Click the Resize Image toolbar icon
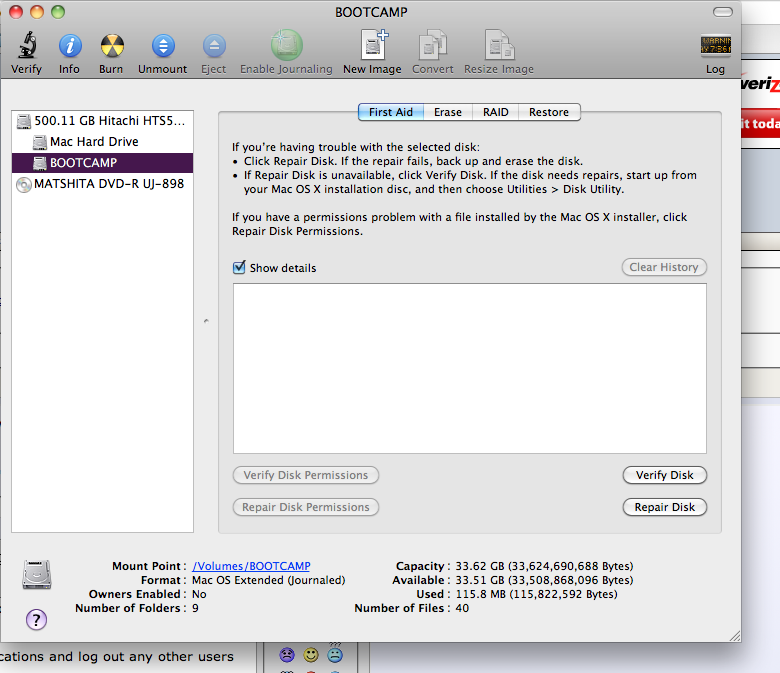This screenshot has height=673, width=780. click(499, 45)
